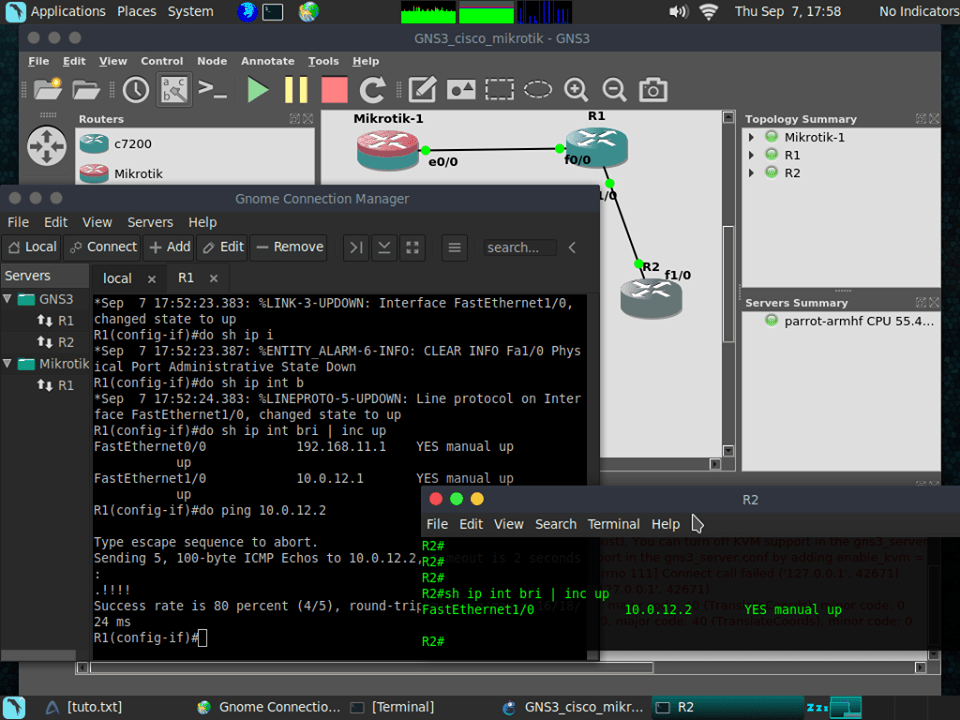The width and height of the screenshot is (960, 720).
Task: Switch to [Terminal] in the taskbar
Action: pos(392,707)
